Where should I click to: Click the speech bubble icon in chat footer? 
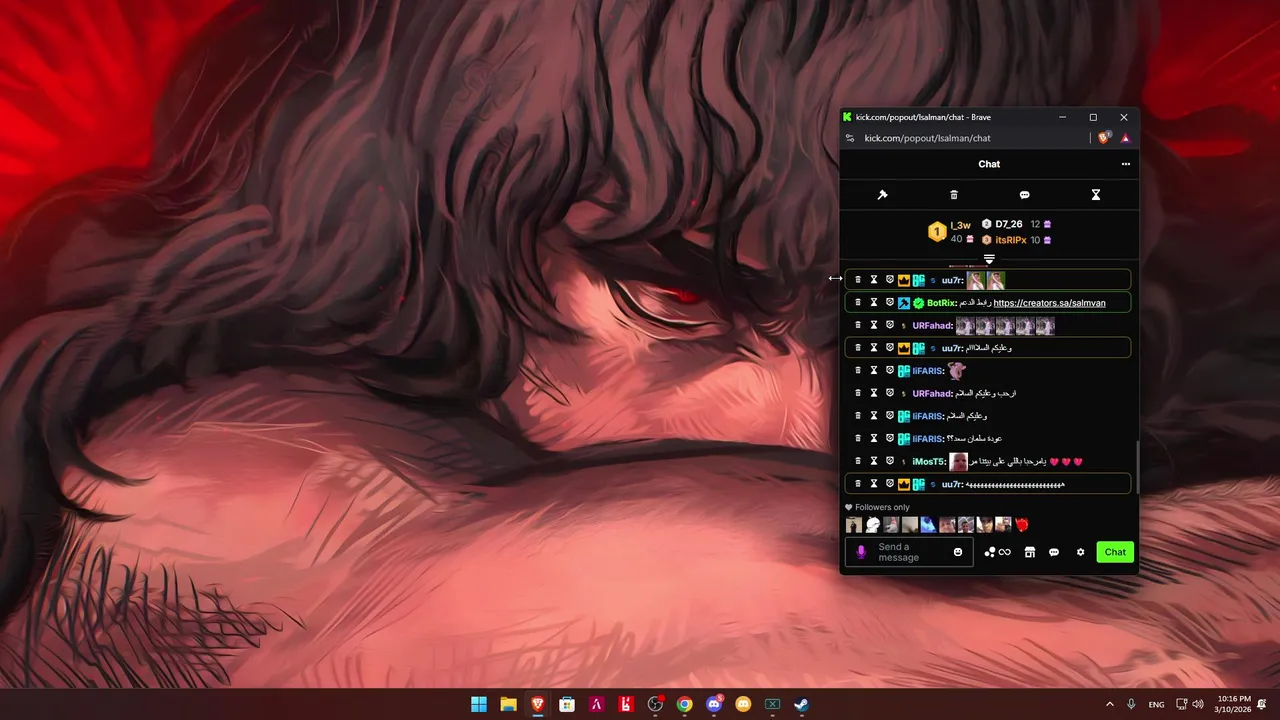point(1054,552)
